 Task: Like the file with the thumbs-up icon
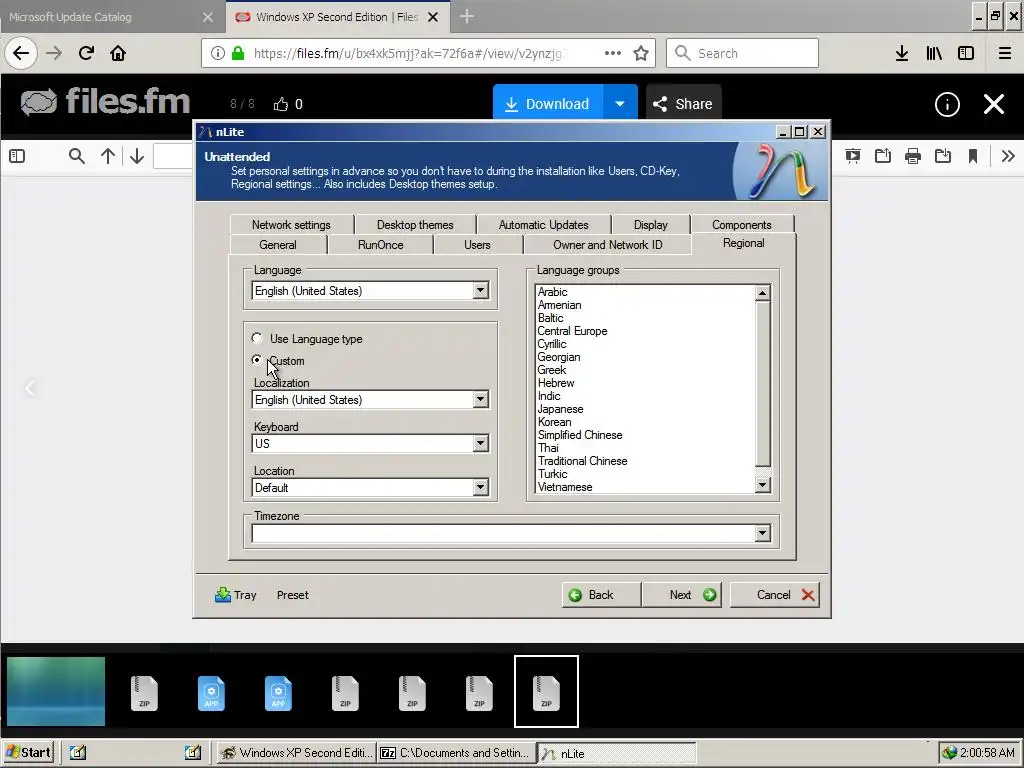coord(281,104)
